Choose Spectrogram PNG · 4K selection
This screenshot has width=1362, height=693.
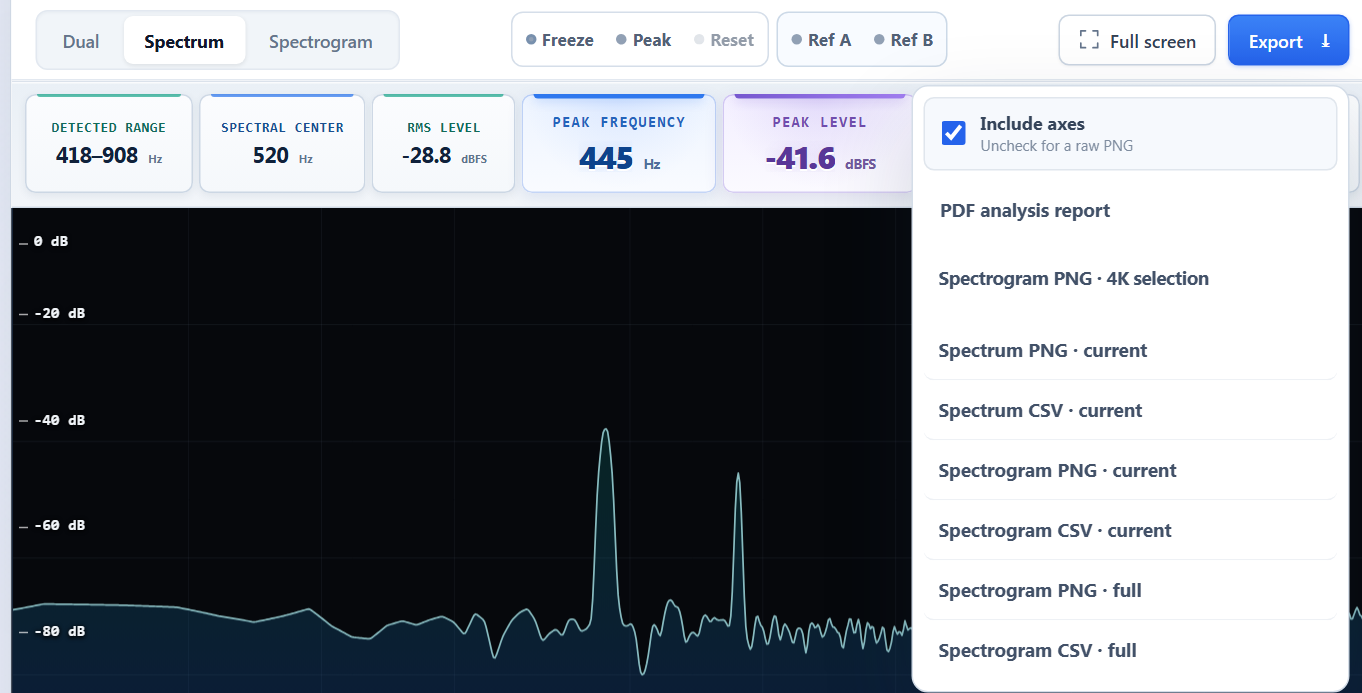tap(1130, 279)
